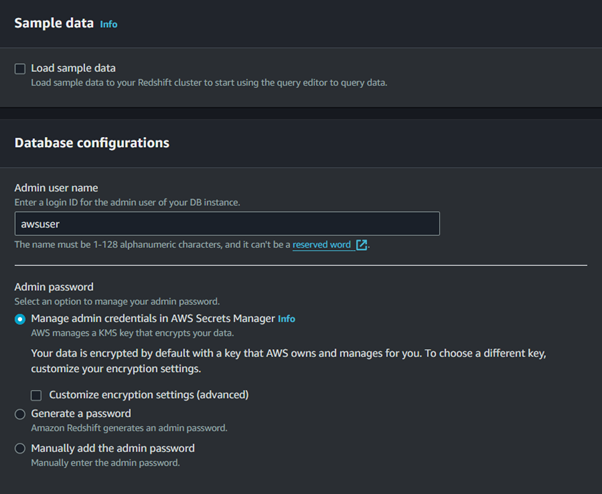The width and height of the screenshot is (602, 494).
Task: Click the Amazon Redshift generates an admin password description
Action: [x=129, y=428]
